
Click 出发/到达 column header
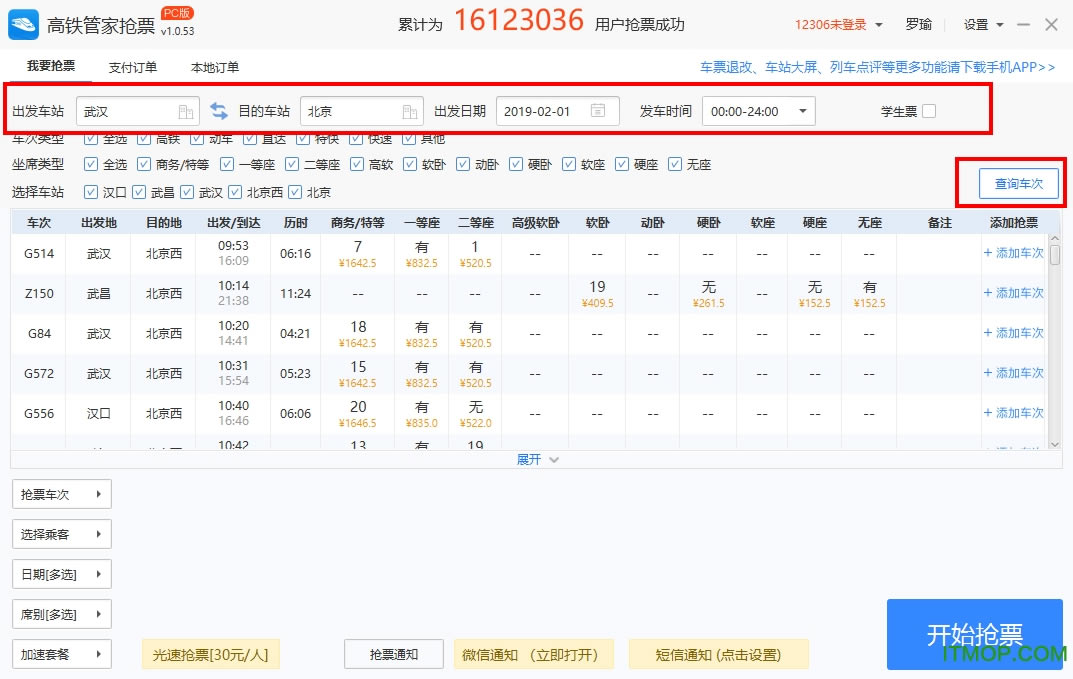click(x=233, y=222)
